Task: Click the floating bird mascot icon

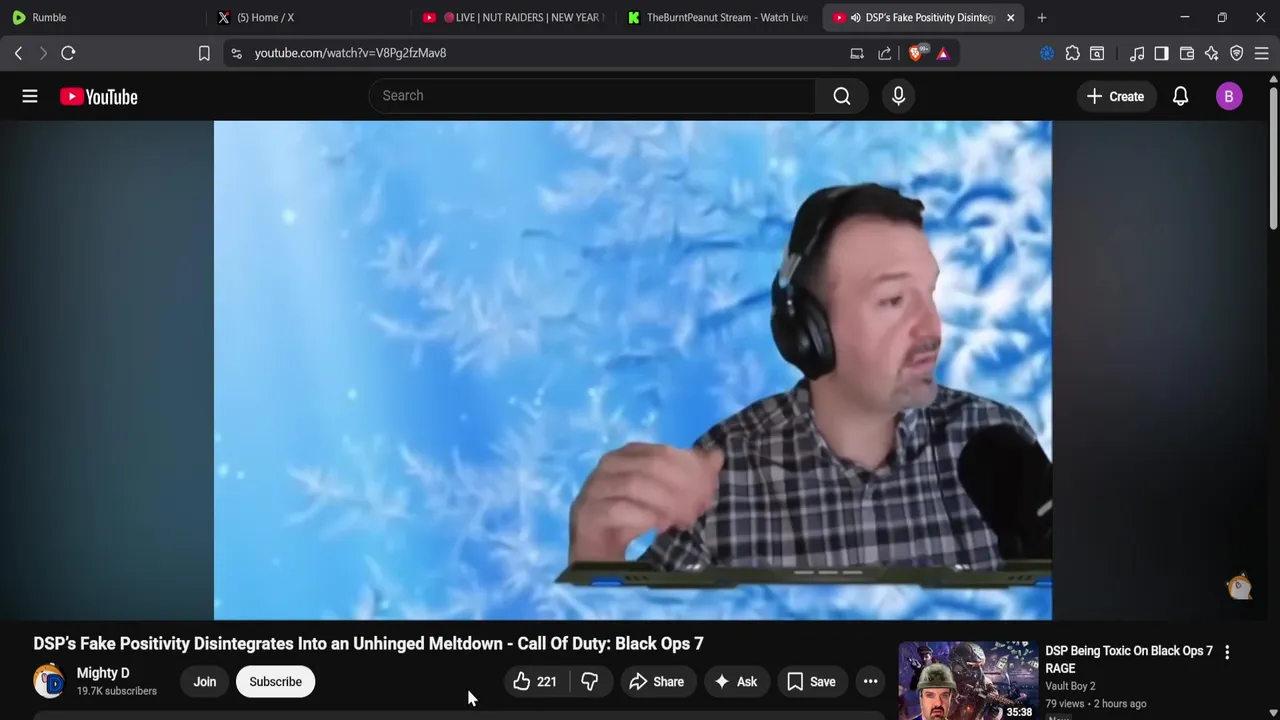Action: [1239, 586]
